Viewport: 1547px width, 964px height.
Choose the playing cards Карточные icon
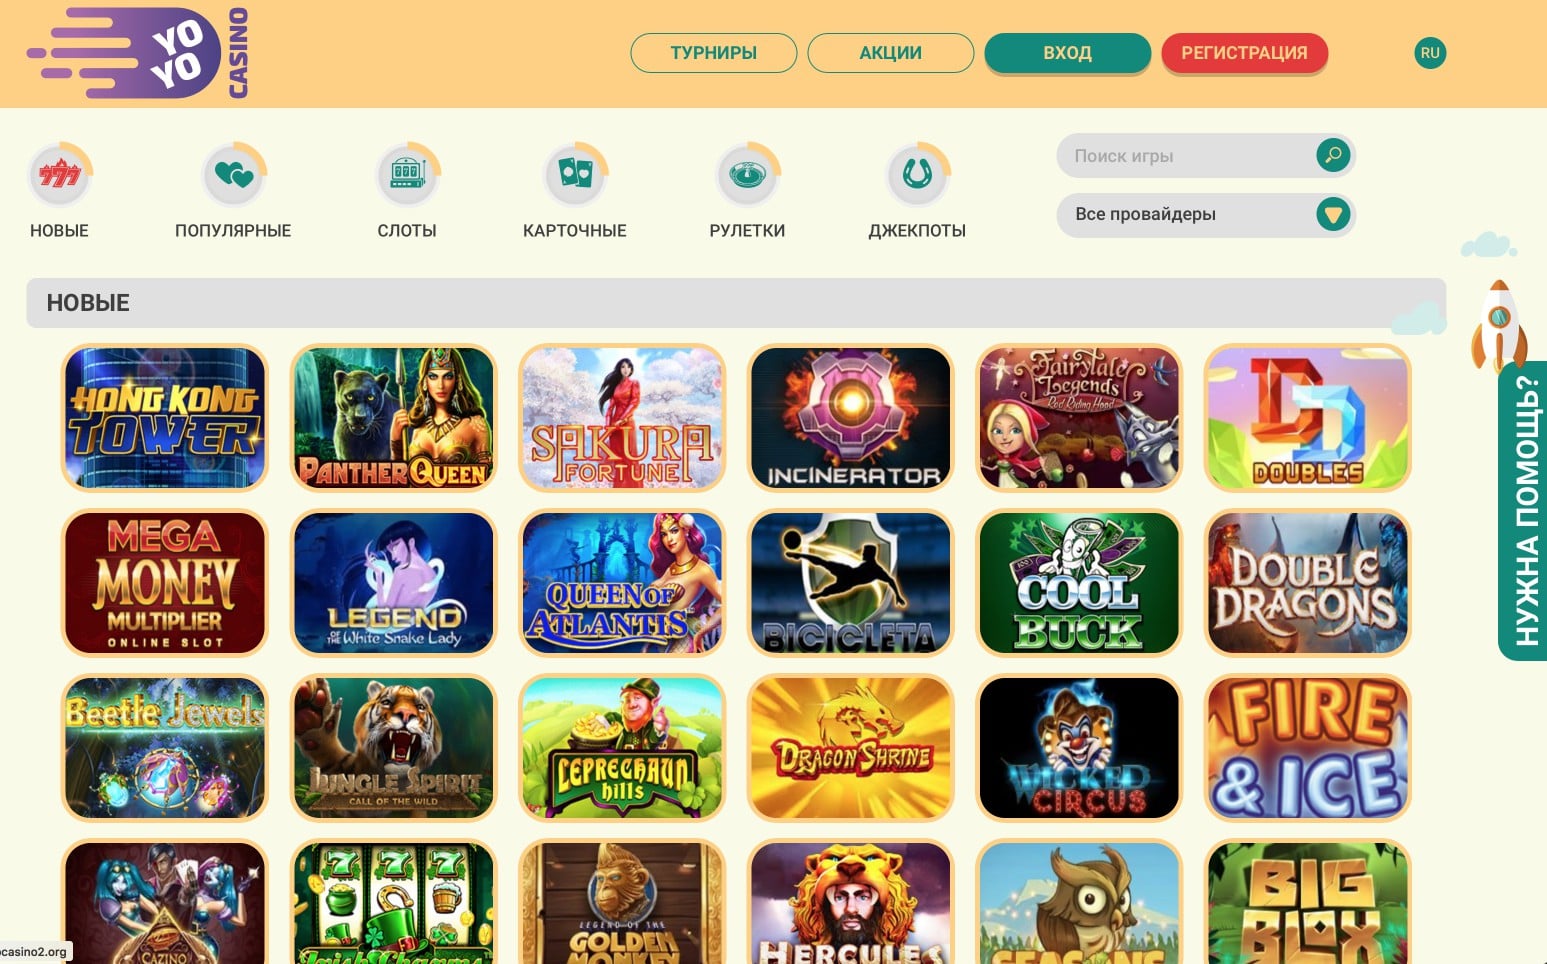coord(575,174)
